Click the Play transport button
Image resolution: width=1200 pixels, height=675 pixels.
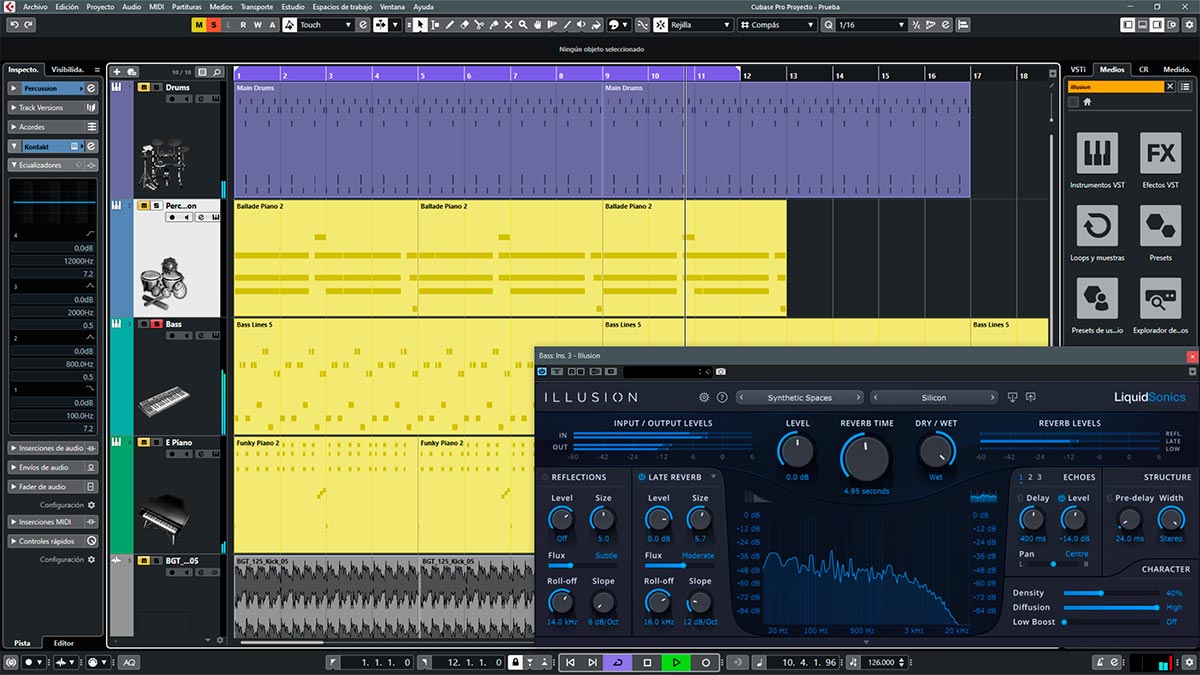pos(677,662)
